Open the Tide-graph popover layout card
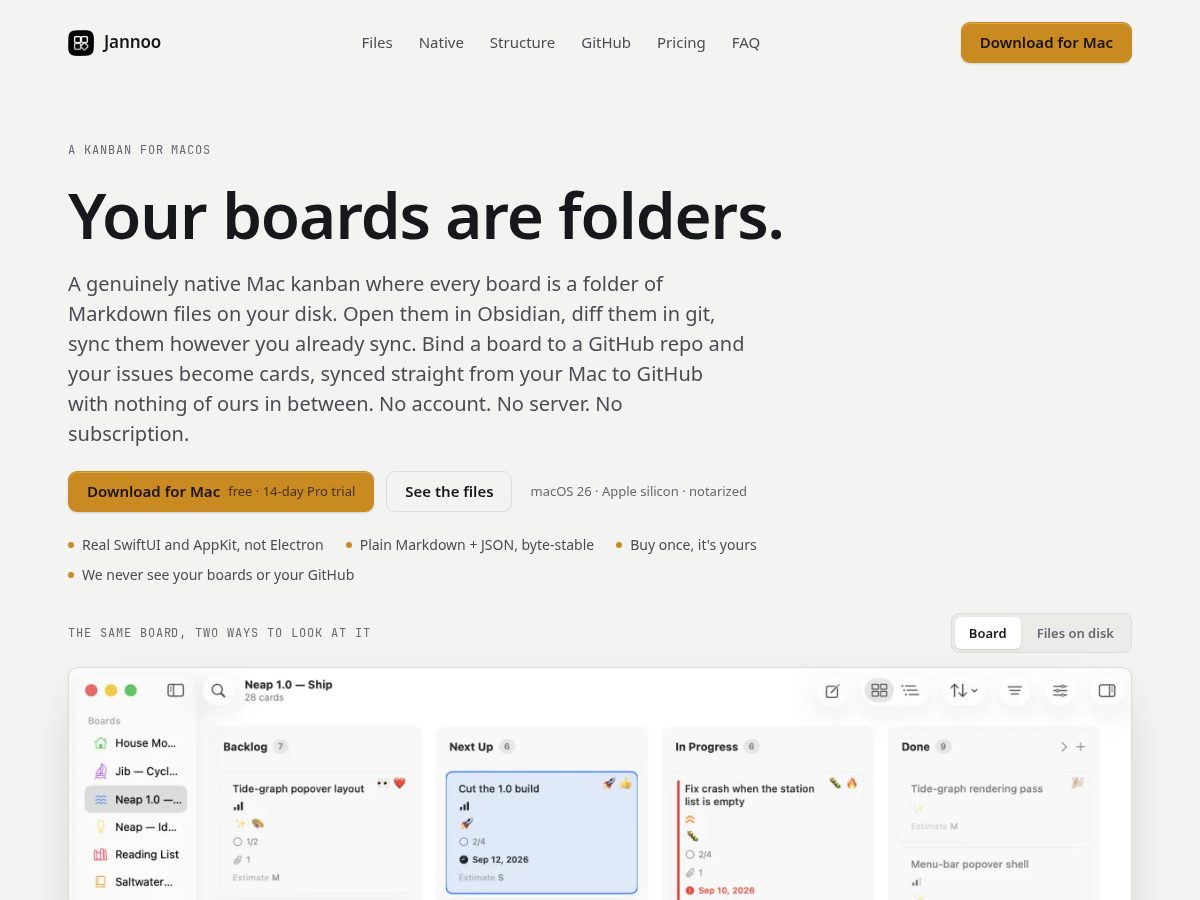This screenshot has height=900, width=1200. click(316, 832)
